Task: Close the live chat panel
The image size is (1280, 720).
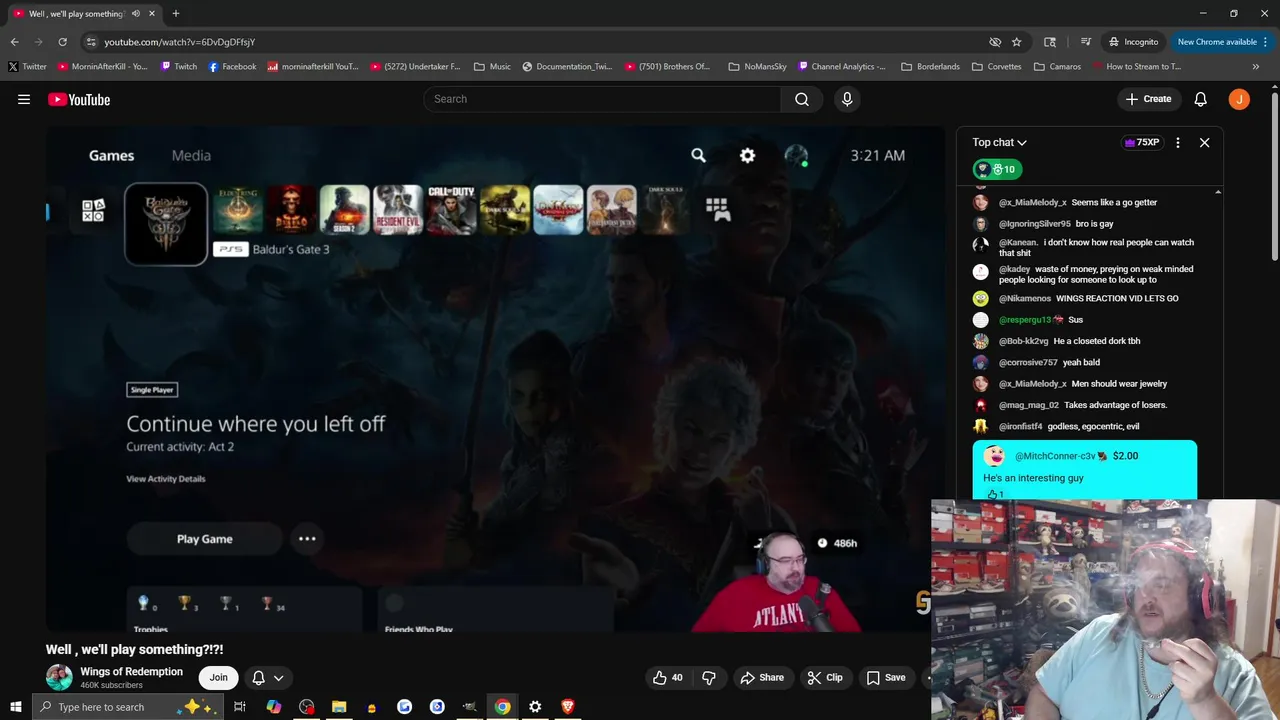Action: pos(1204,142)
